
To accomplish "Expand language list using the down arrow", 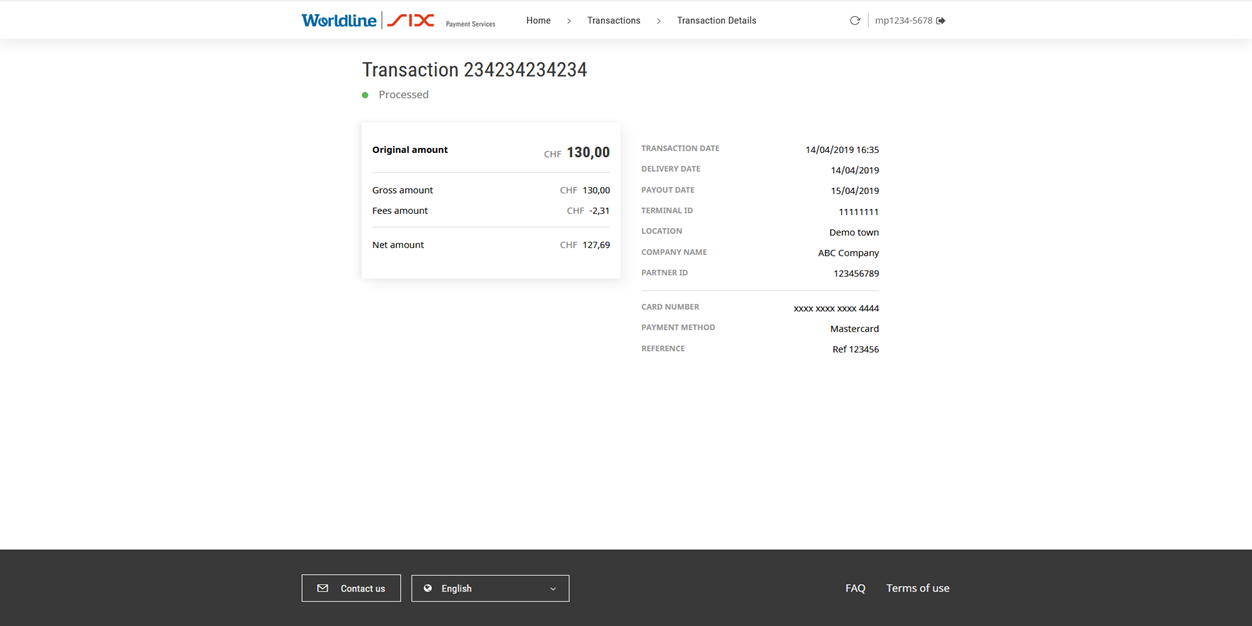I will tap(553, 589).
